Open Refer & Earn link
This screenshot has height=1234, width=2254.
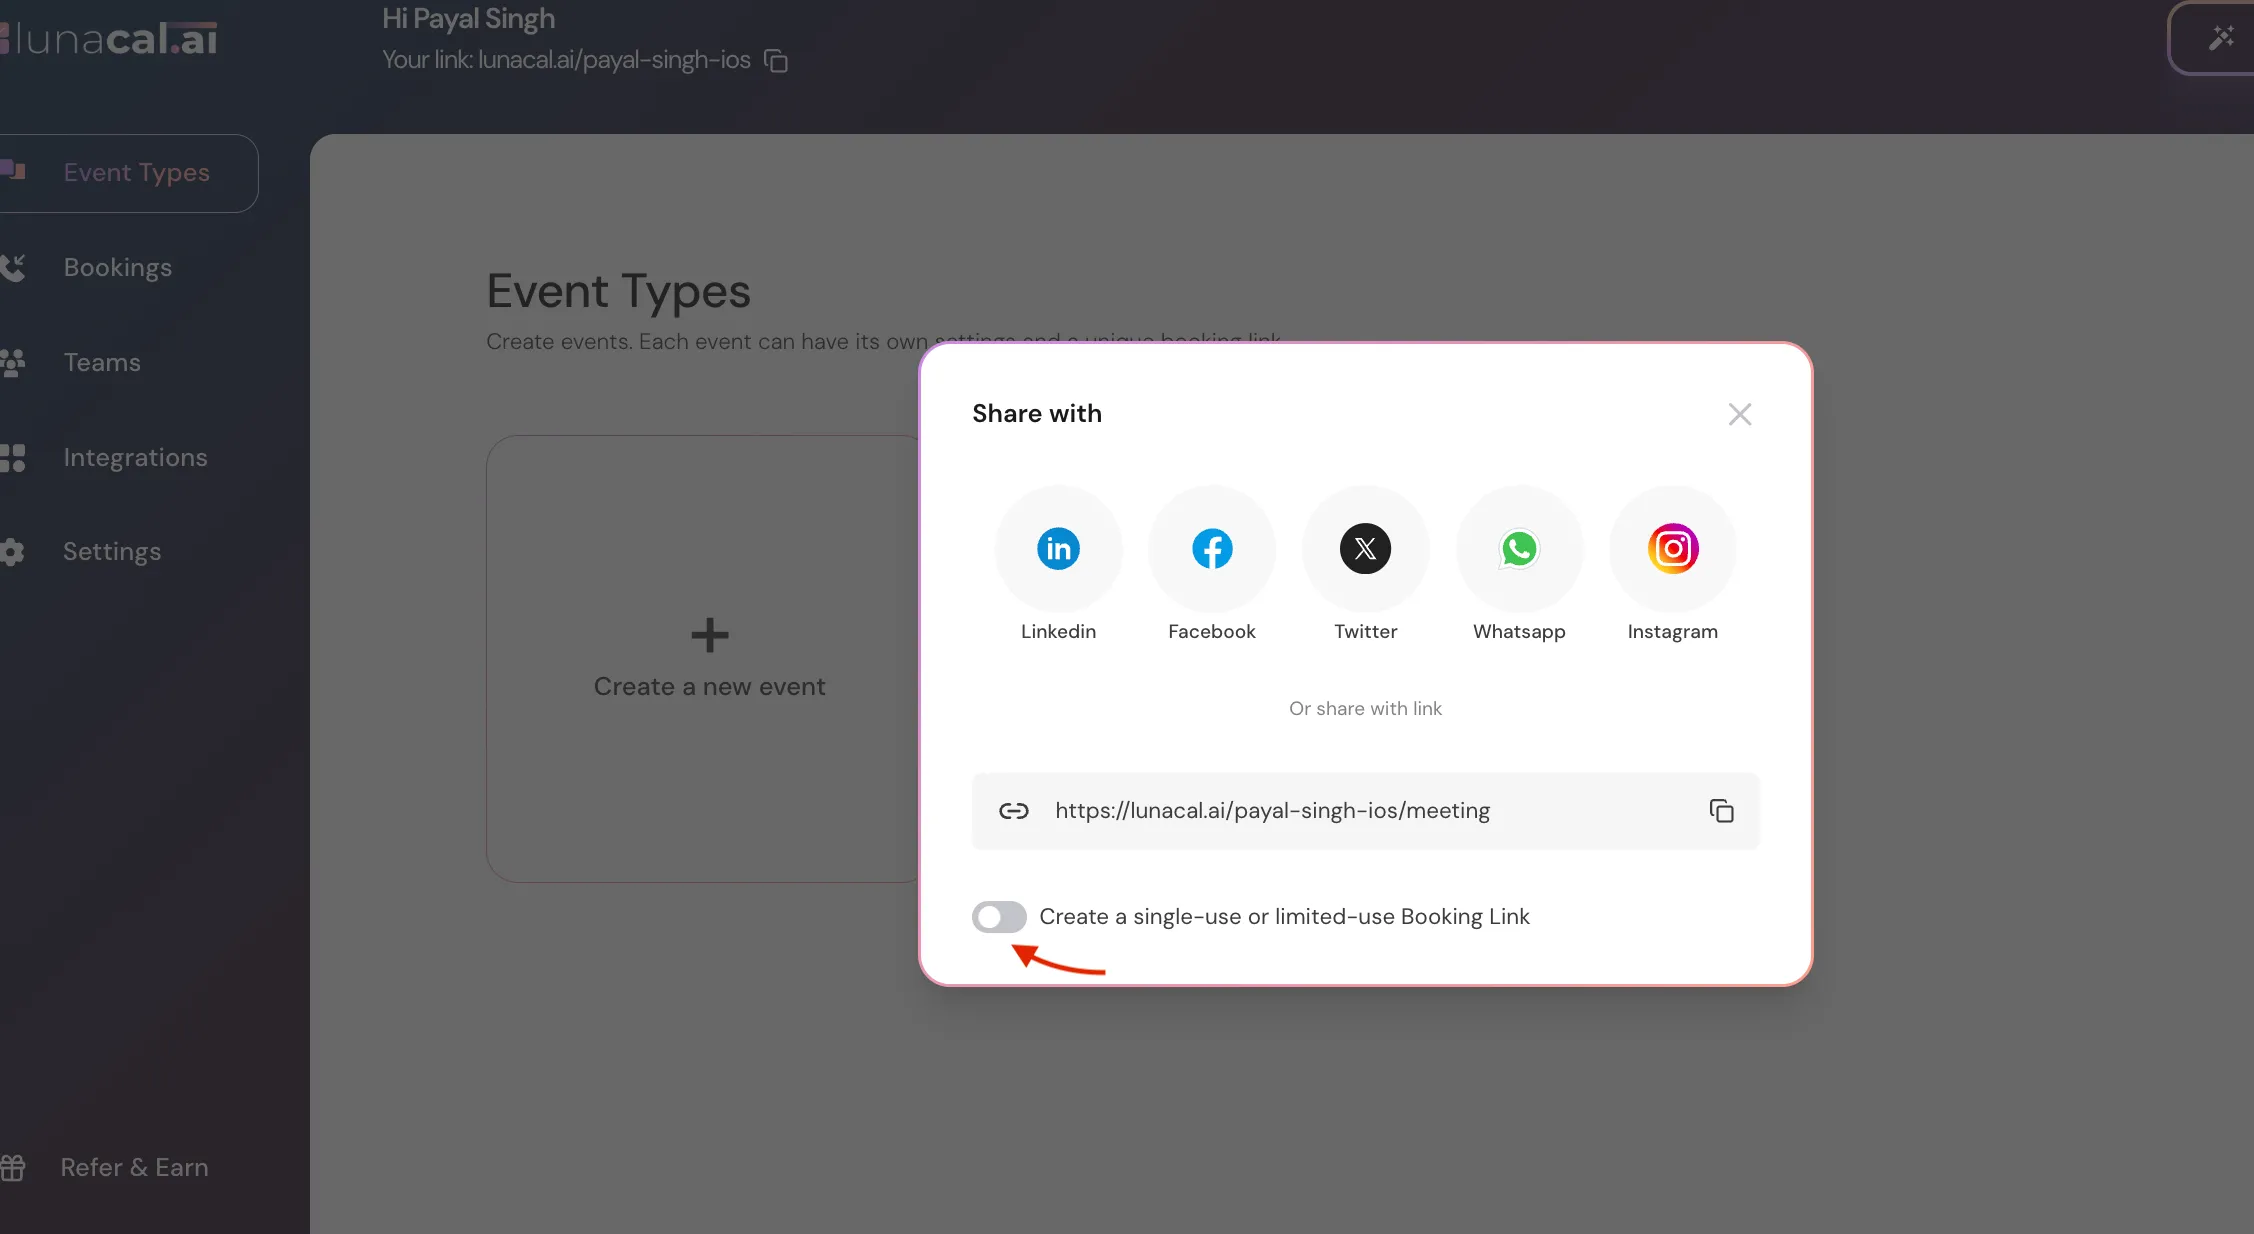tap(134, 1167)
